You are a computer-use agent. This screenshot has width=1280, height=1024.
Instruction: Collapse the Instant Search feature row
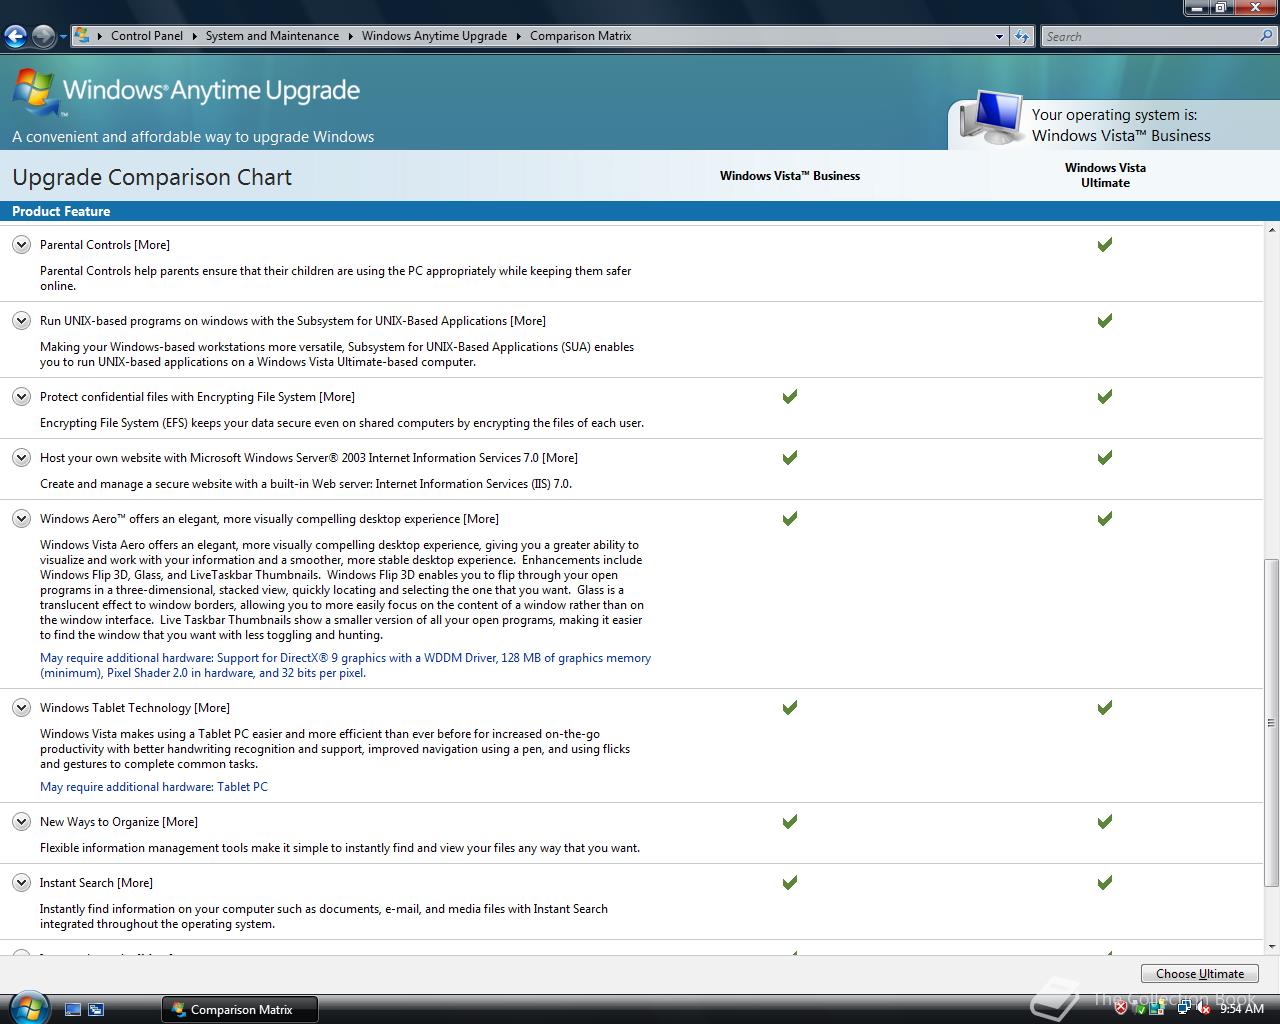(x=21, y=882)
